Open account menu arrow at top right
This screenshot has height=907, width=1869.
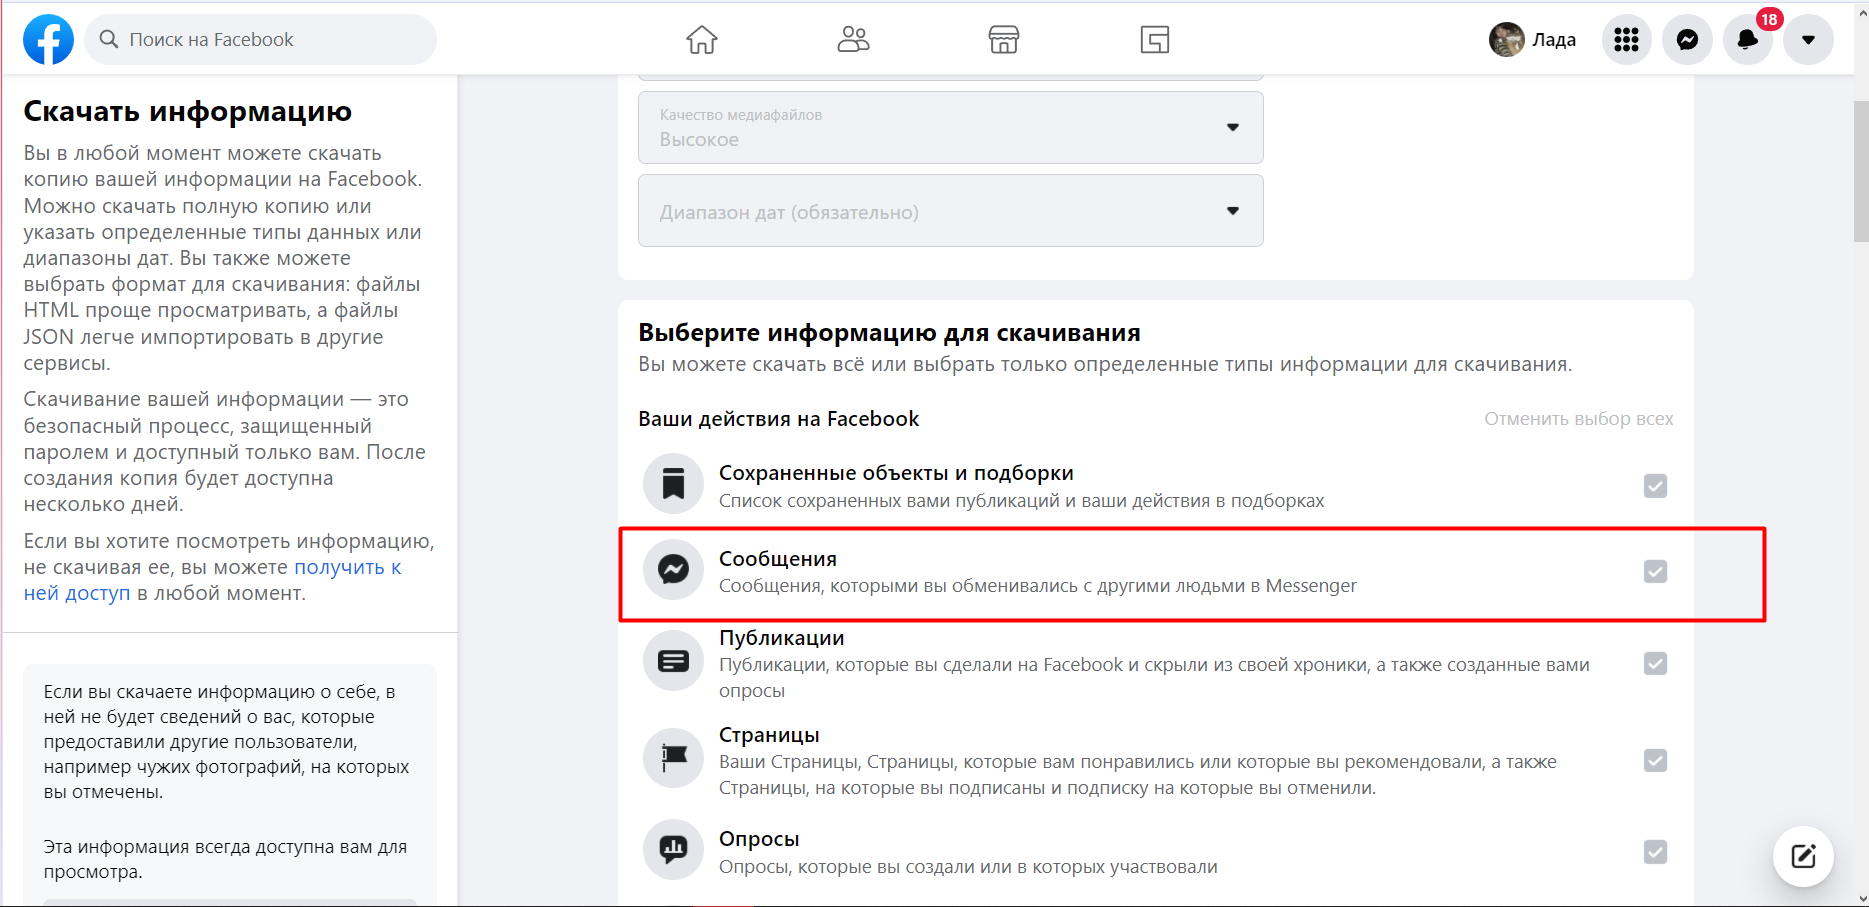(x=1808, y=40)
